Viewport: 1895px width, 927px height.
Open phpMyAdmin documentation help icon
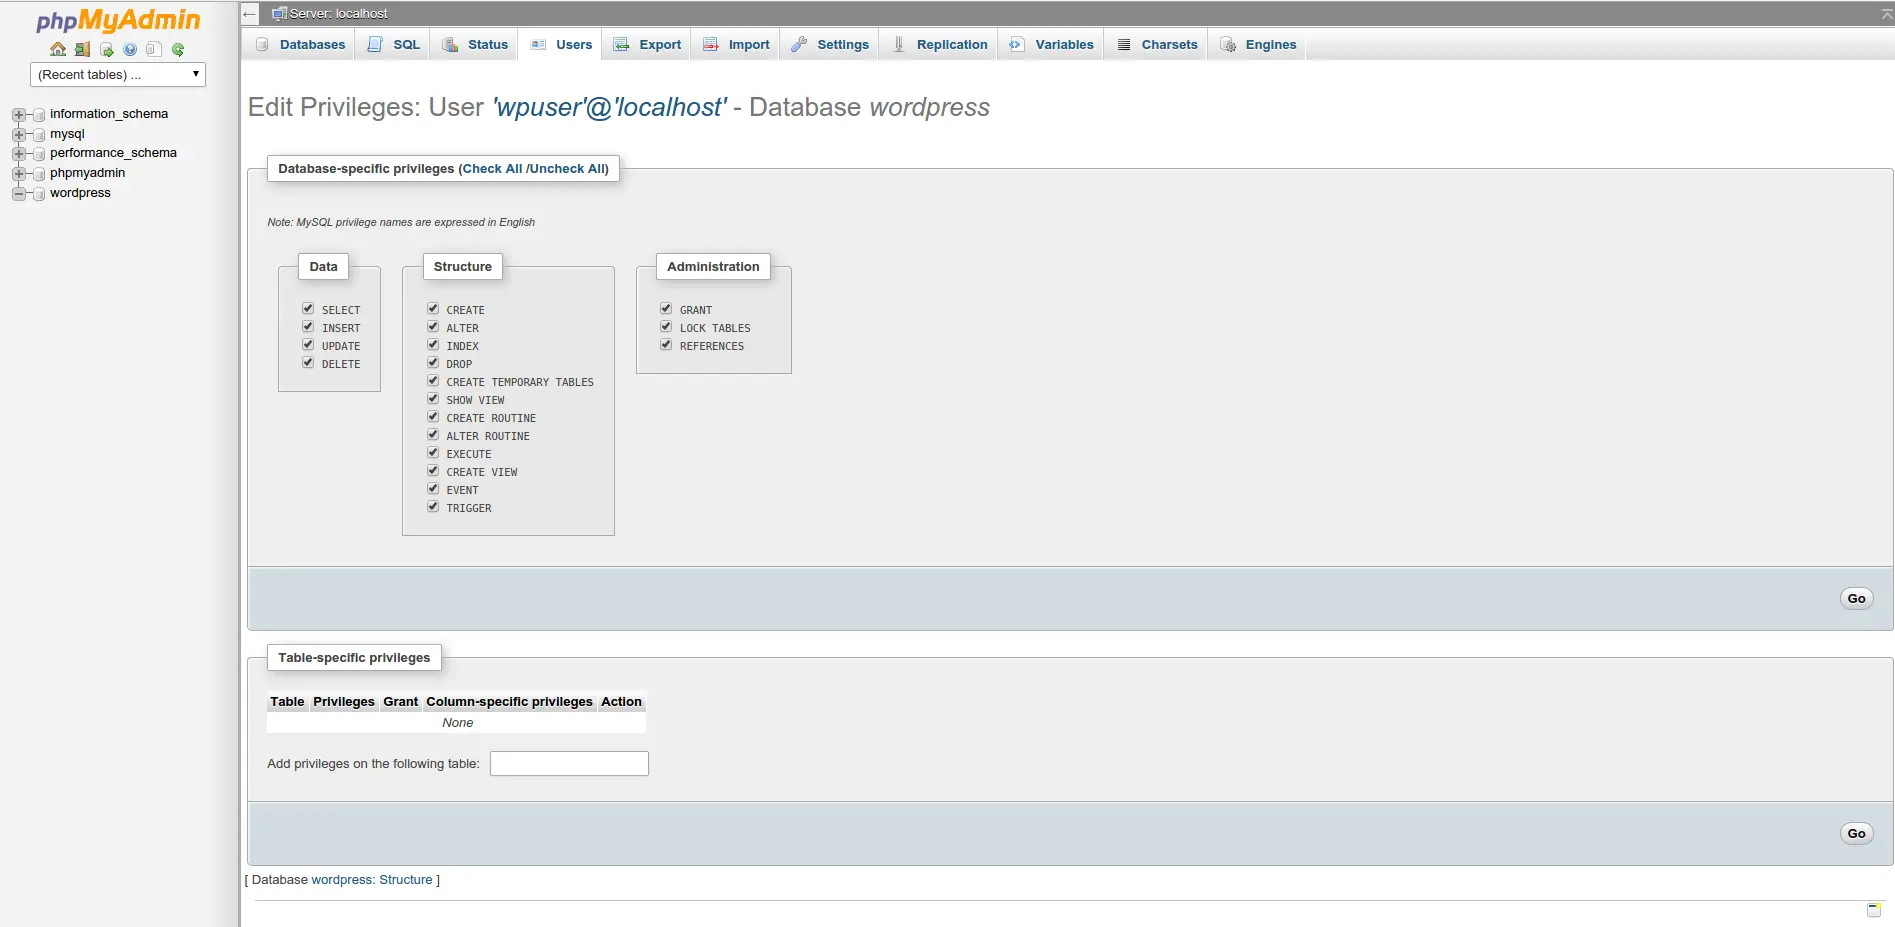[x=130, y=49]
